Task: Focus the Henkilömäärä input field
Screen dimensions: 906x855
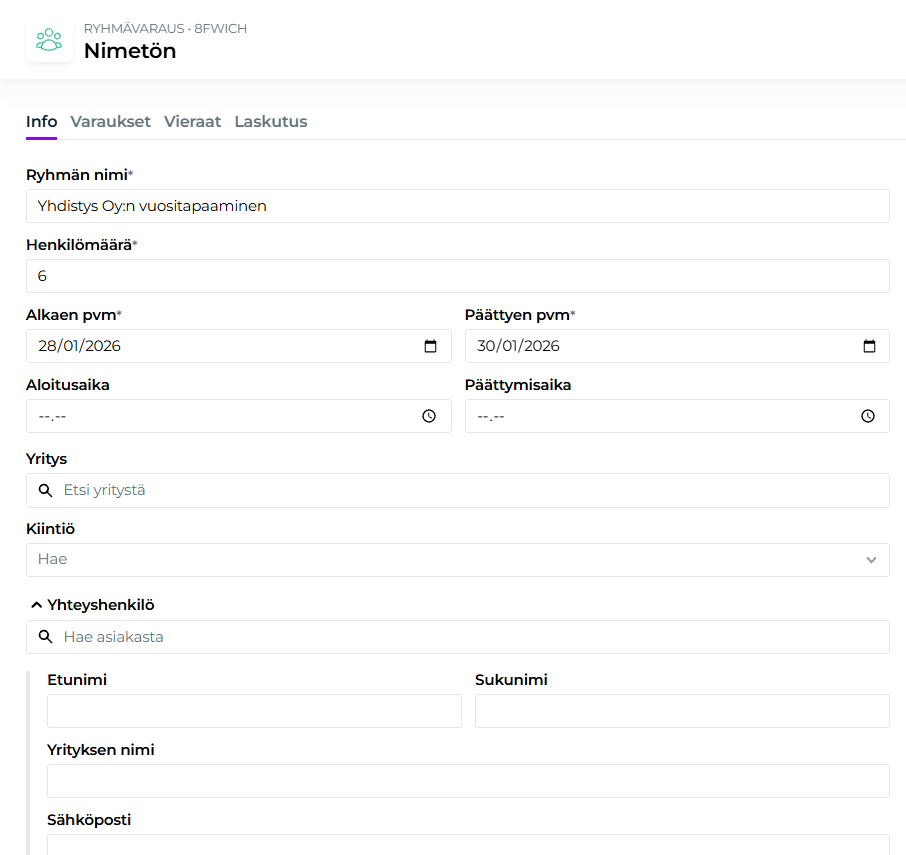Action: (x=457, y=276)
